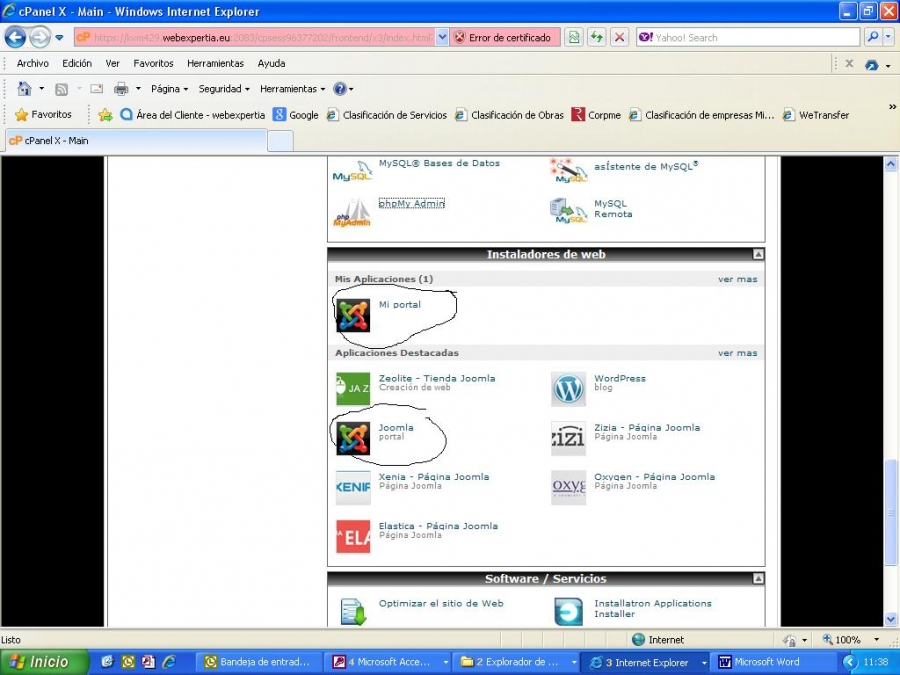Click the Xenia template icon

click(x=353, y=488)
